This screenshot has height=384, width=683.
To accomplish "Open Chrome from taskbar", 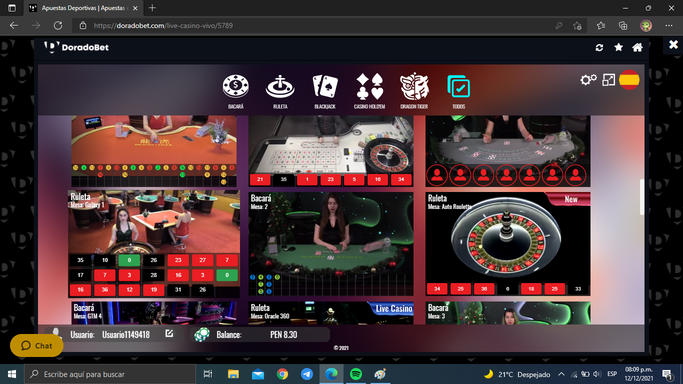I will pyautogui.click(x=282, y=374).
